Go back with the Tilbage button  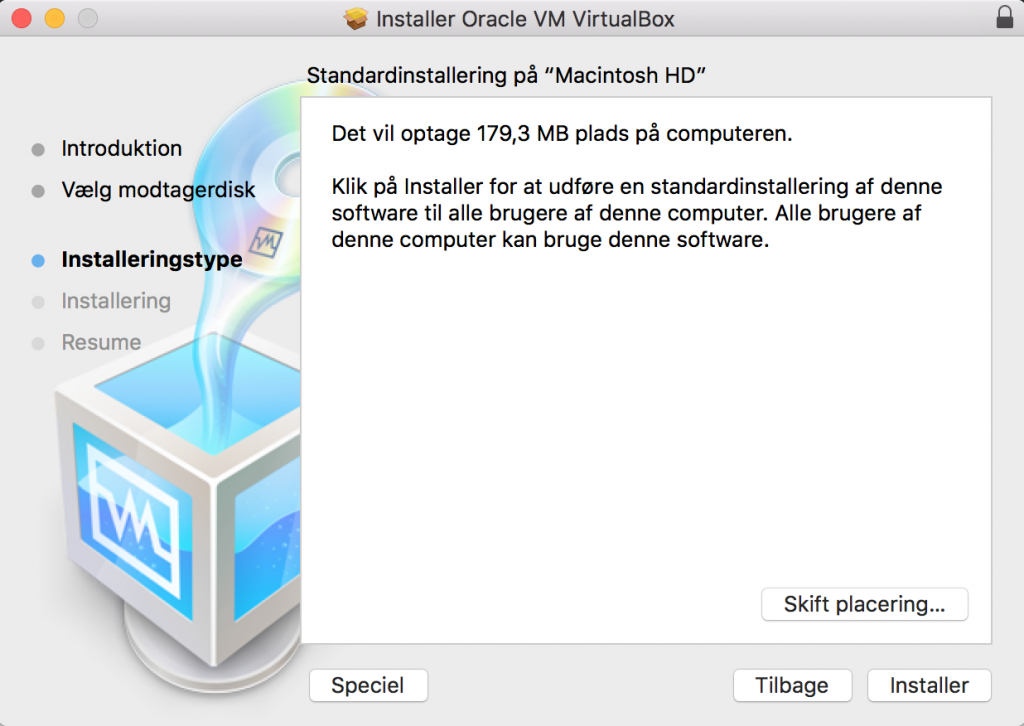[792, 686]
